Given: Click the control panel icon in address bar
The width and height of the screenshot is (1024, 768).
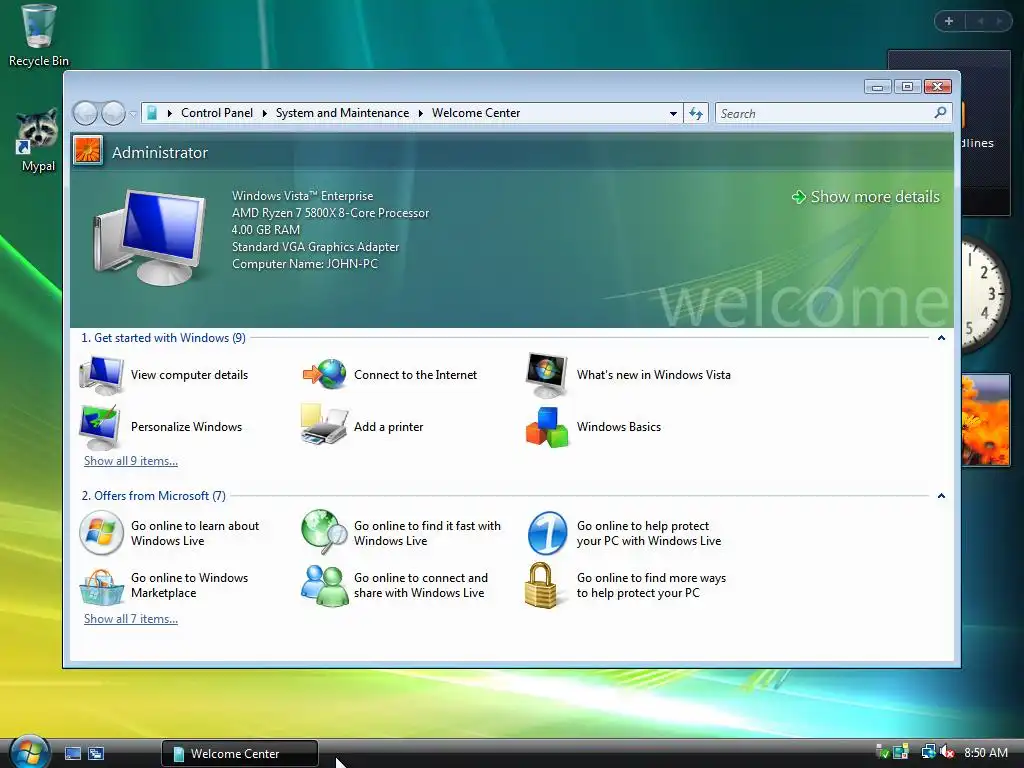Looking at the screenshot, I should (152, 113).
